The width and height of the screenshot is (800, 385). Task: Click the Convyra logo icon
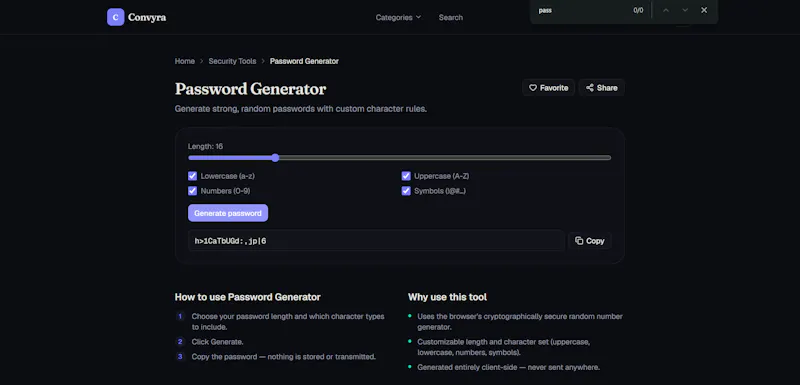pyautogui.click(x=116, y=17)
